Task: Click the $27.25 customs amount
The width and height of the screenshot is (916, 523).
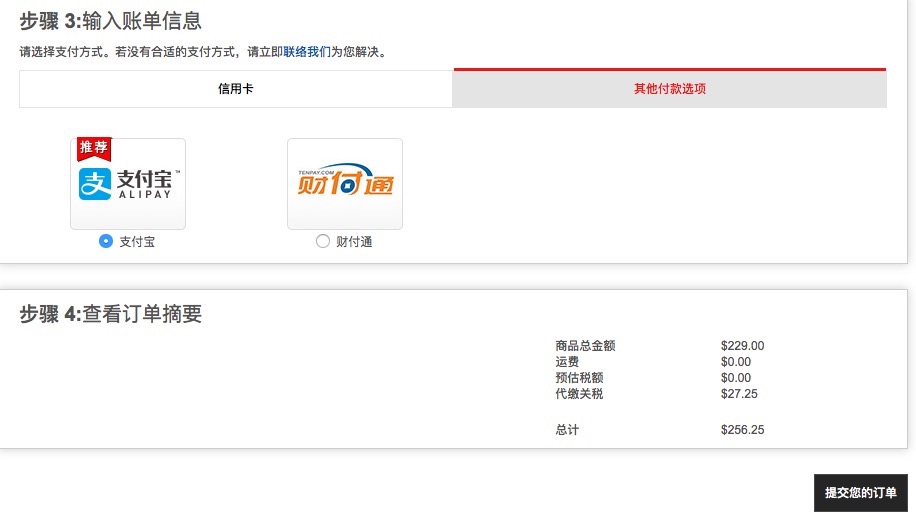Action: click(739, 394)
